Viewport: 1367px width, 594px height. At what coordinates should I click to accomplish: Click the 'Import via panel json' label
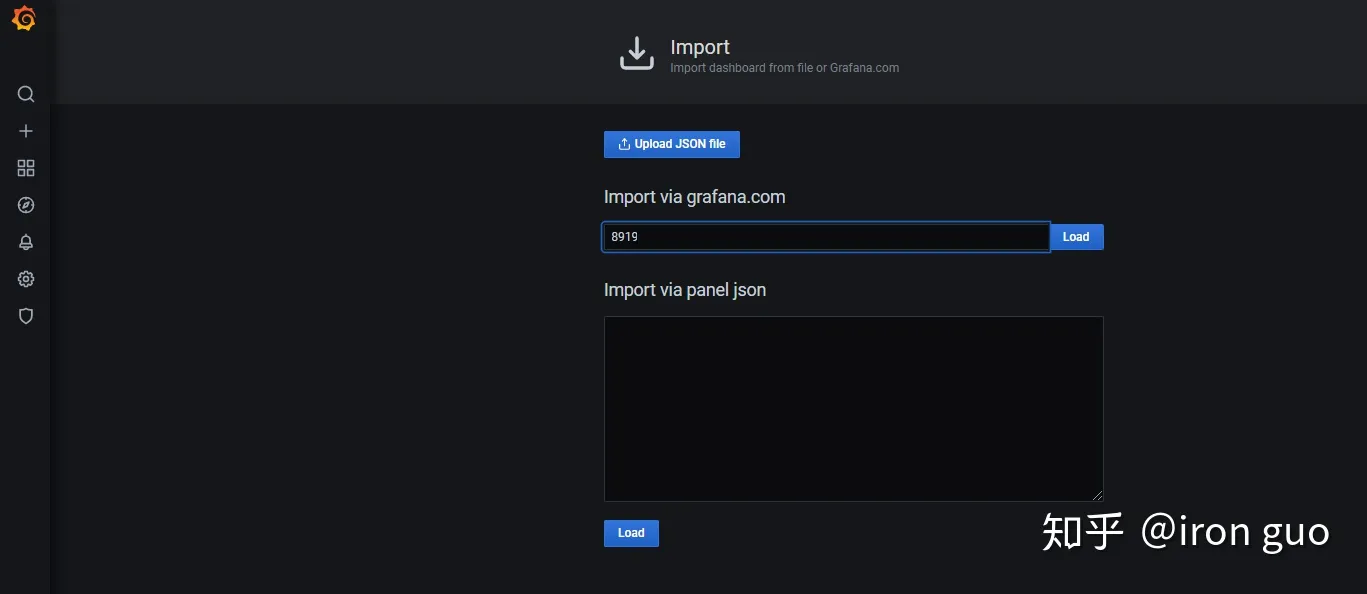[685, 290]
